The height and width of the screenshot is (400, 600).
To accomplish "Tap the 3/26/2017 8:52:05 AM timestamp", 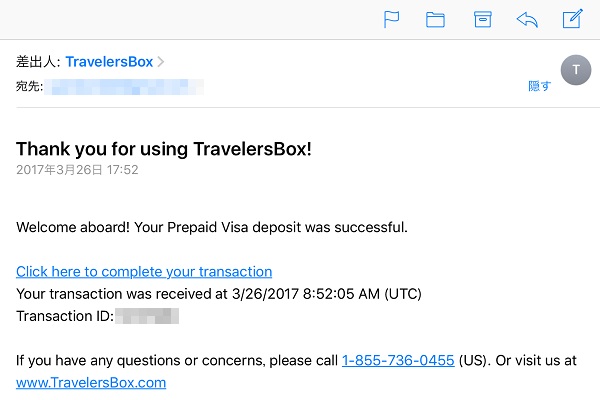I will click(x=306, y=294).
